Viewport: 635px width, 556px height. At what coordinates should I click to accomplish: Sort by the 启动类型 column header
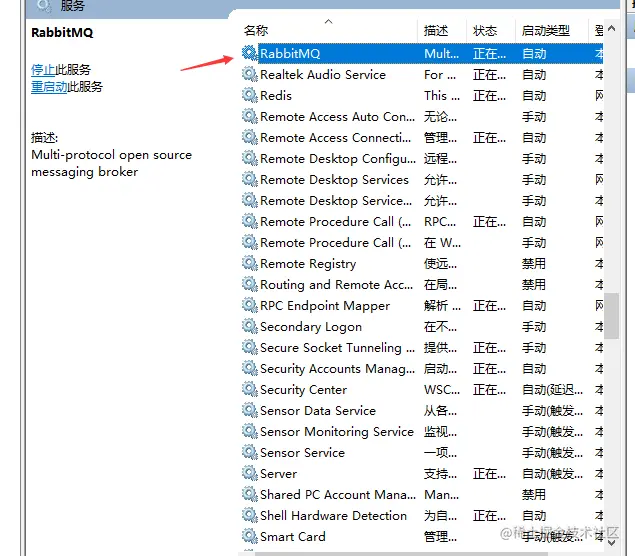[546, 31]
